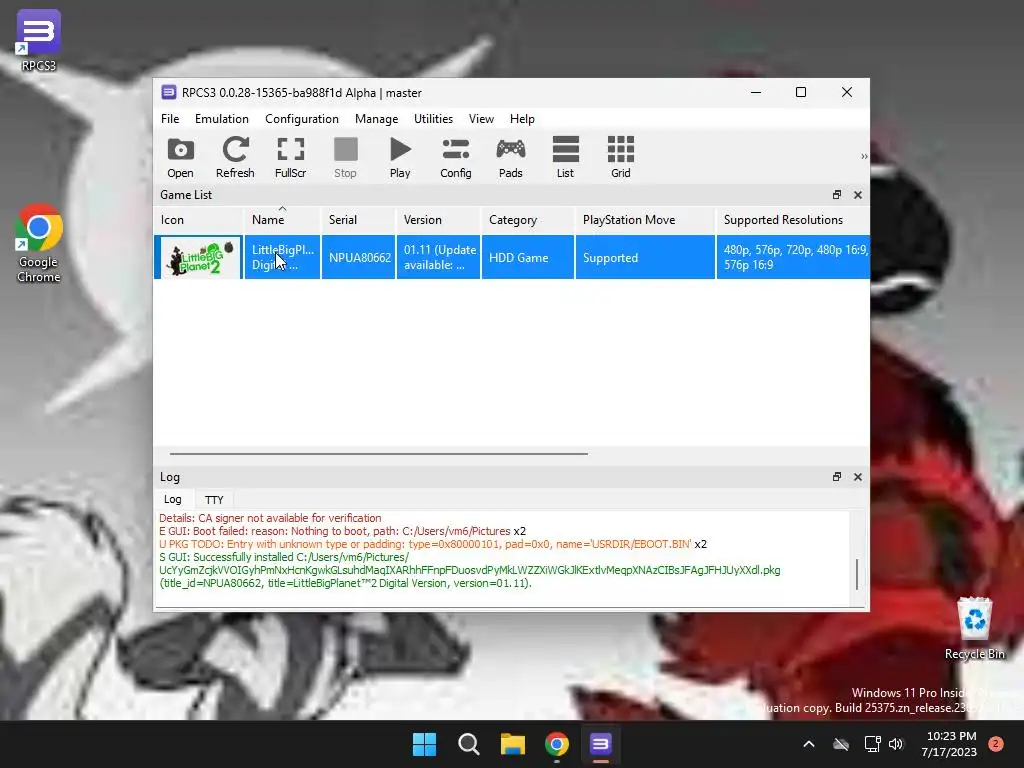1024x768 pixels.
Task: Open the Google Chrome desktop shortcut
Action: 39,244
